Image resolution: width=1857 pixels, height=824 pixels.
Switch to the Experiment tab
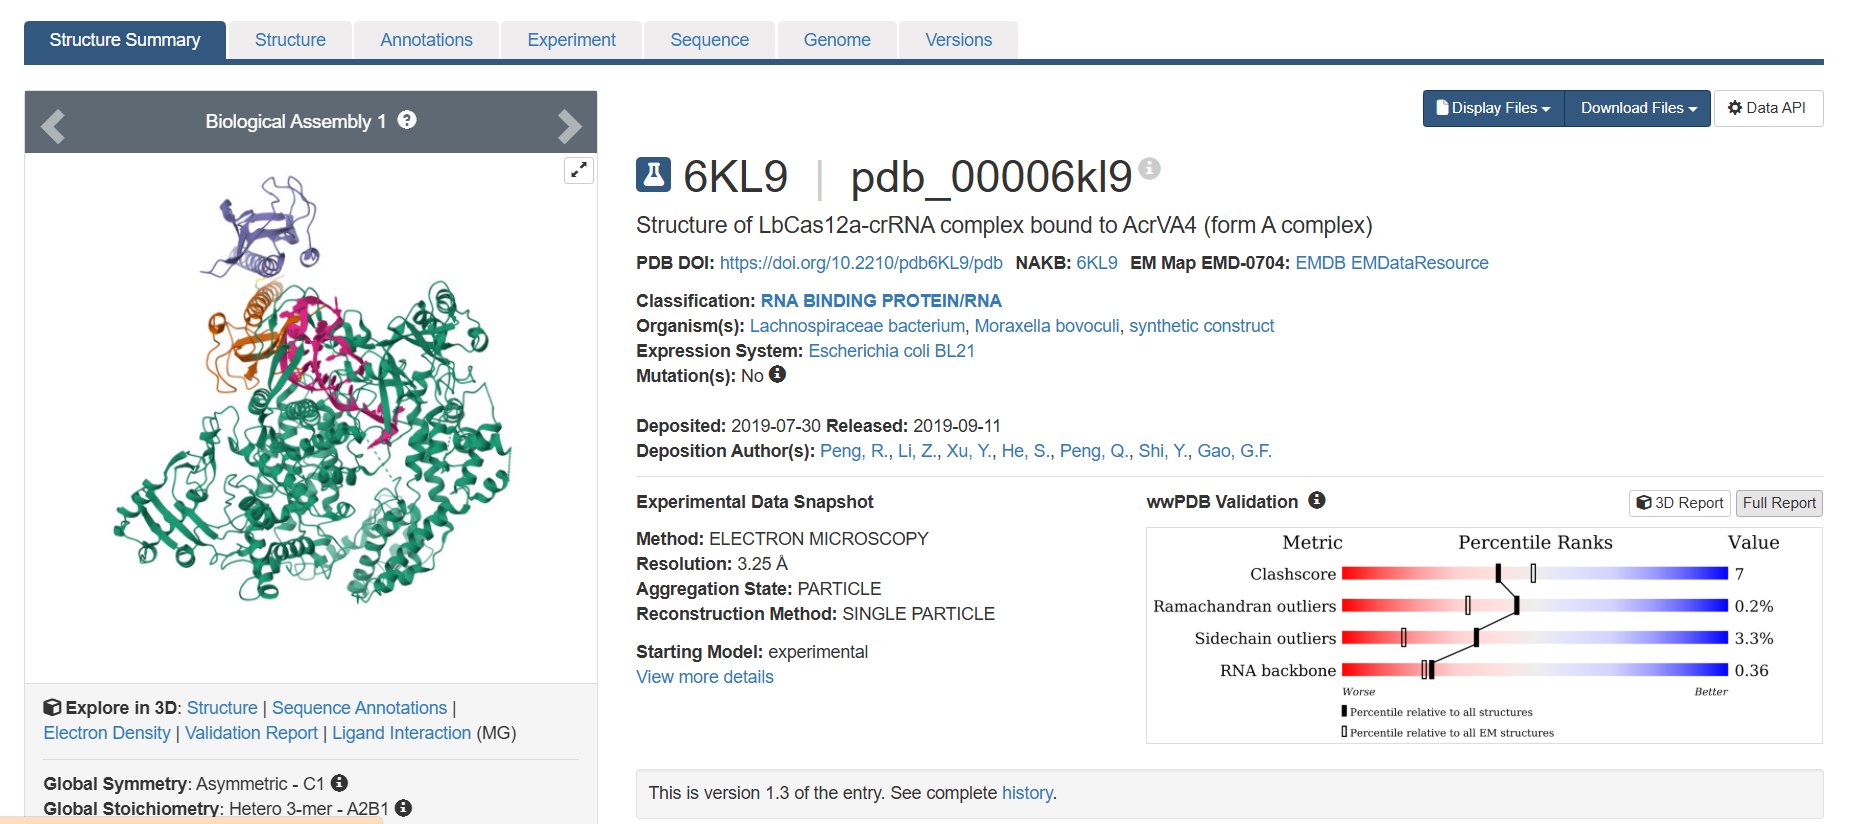571,40
